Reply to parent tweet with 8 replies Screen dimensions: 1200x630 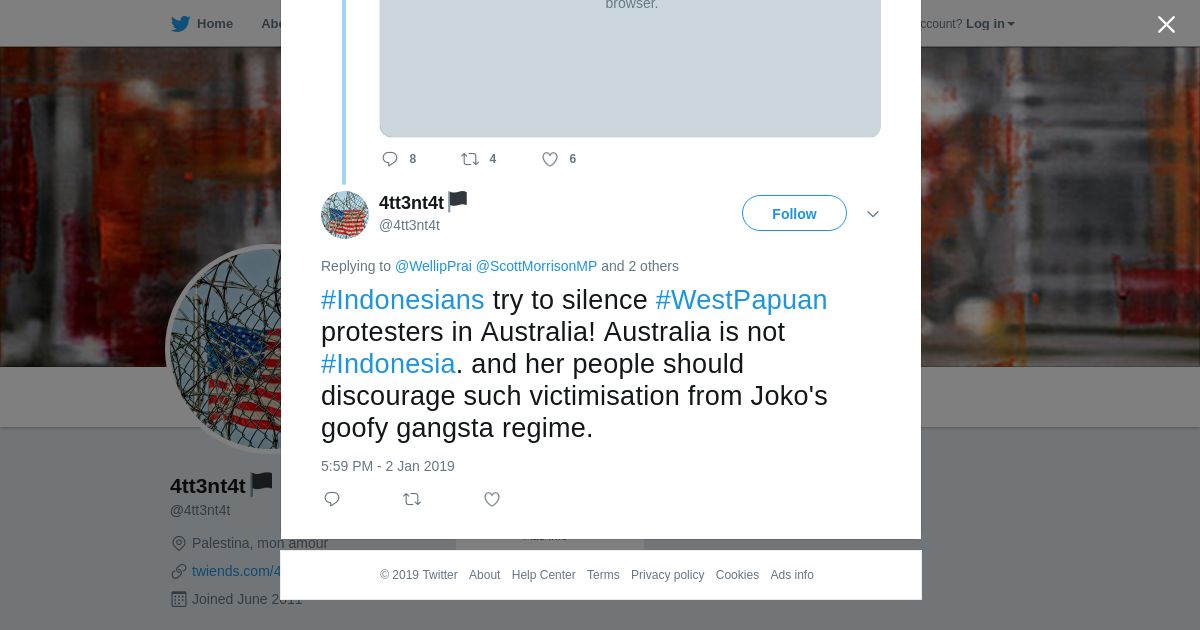tap(390, 159)
